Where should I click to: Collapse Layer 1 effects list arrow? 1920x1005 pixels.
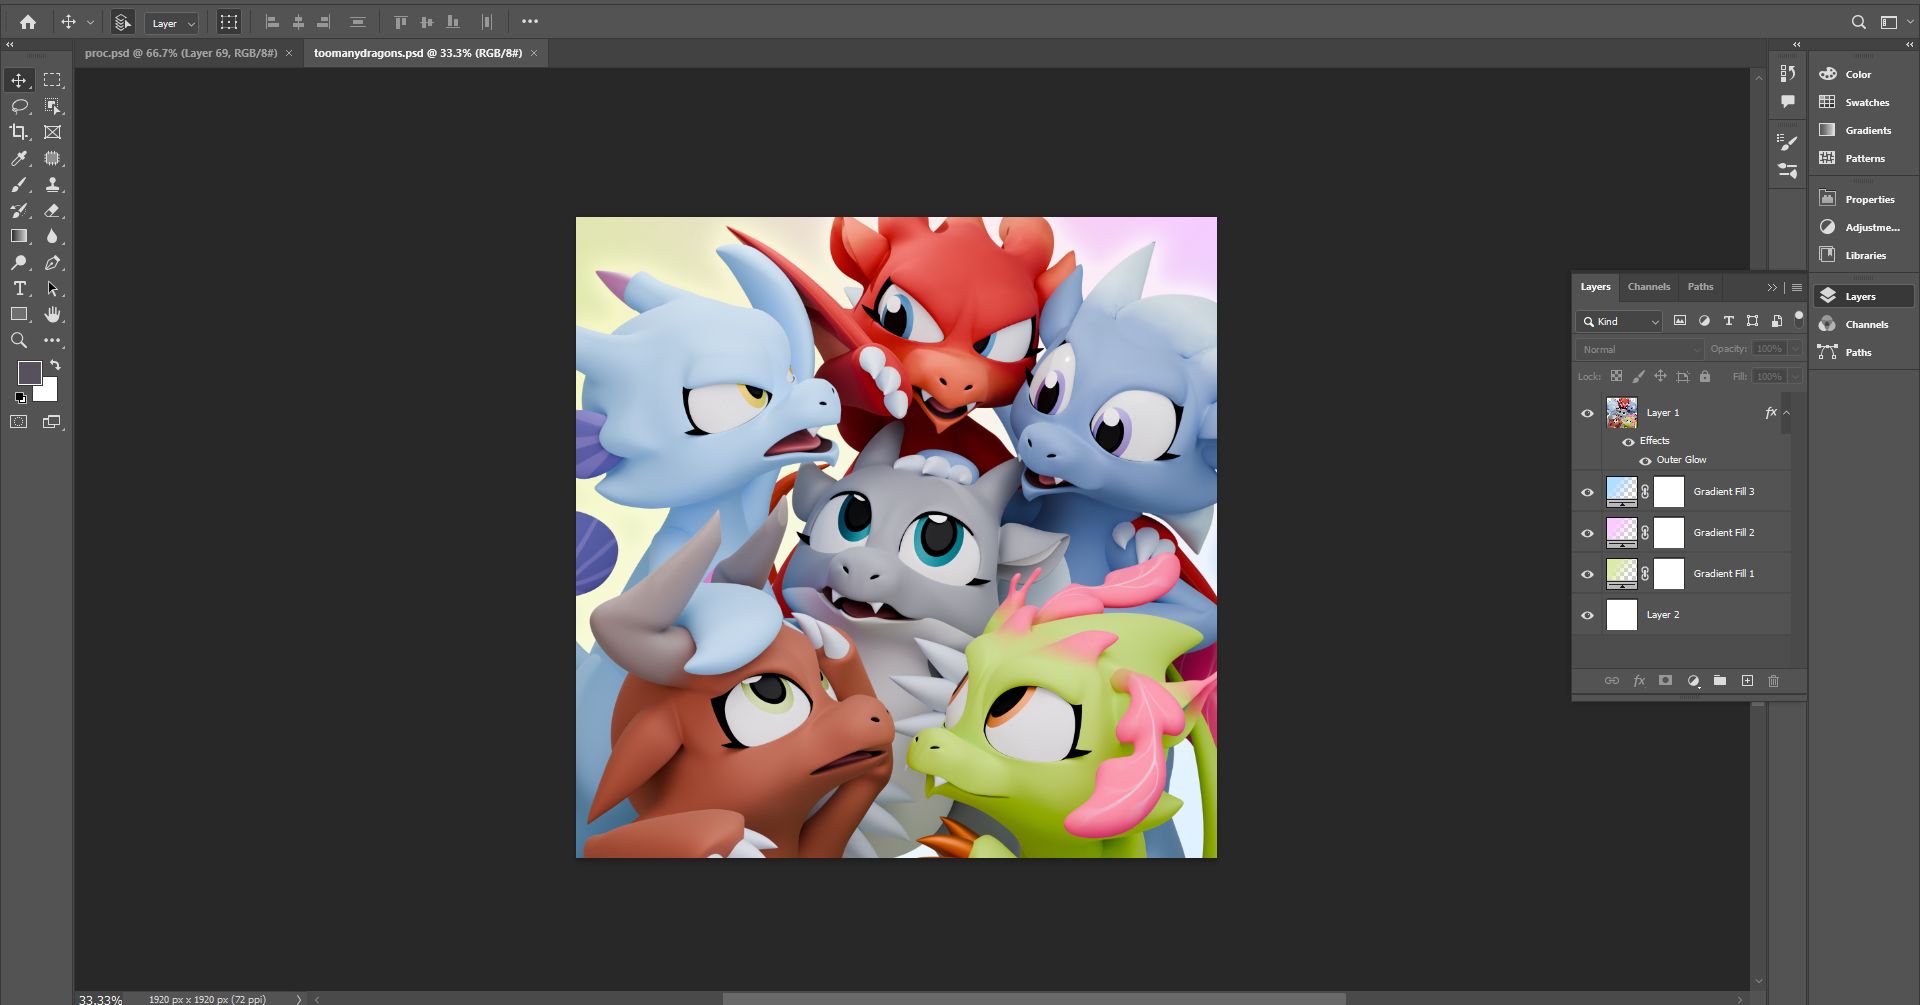[x=1787, y=413]
